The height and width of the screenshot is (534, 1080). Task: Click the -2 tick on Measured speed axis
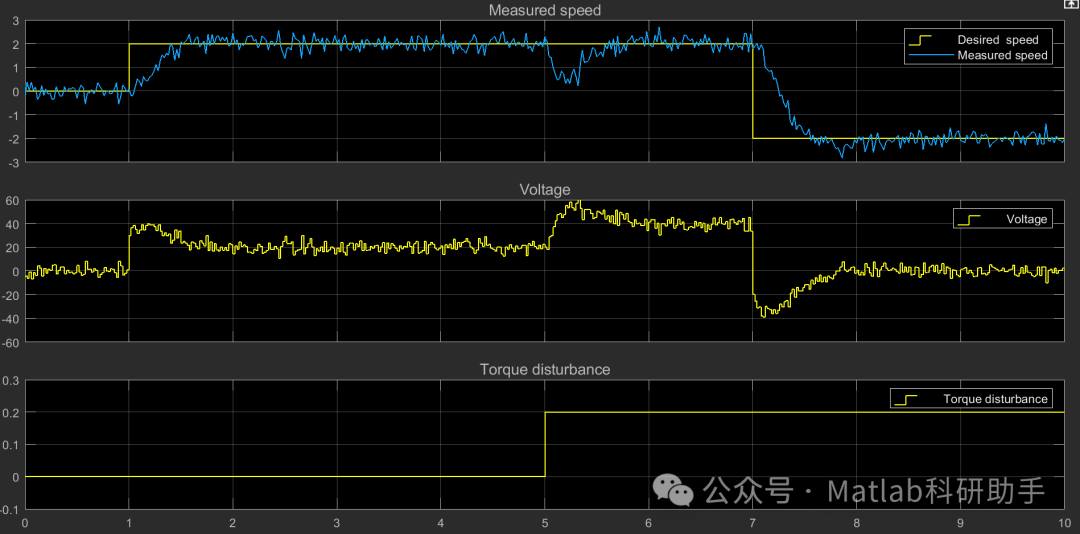14,138
